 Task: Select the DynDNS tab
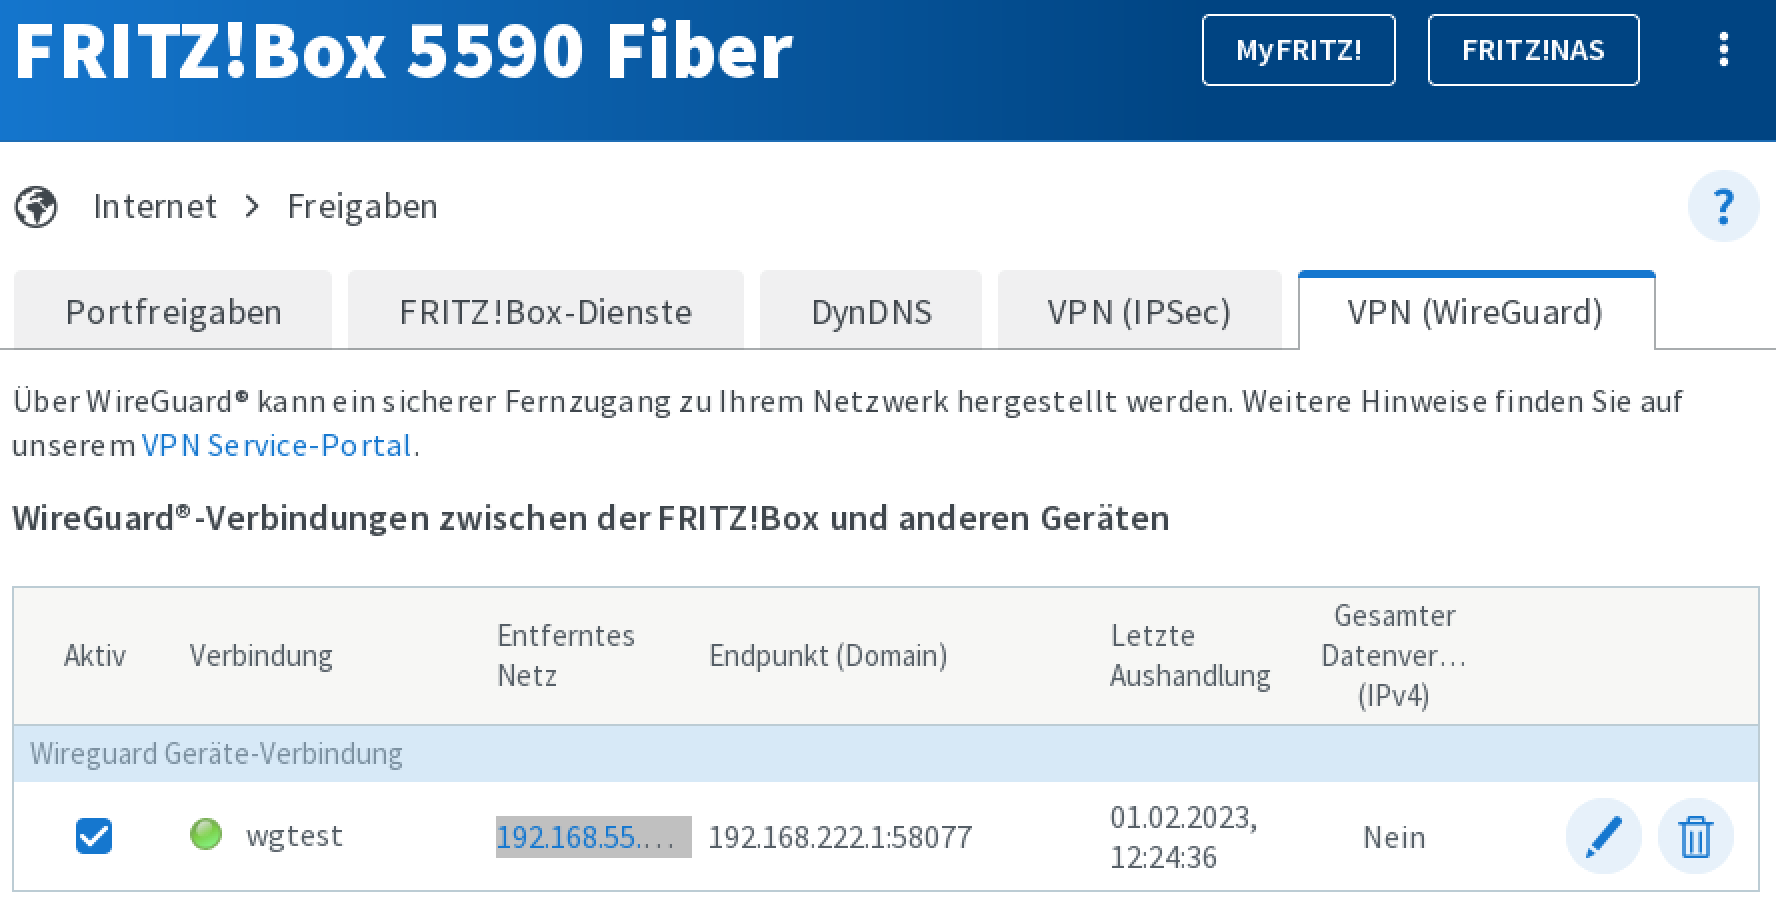click(871, 312)
